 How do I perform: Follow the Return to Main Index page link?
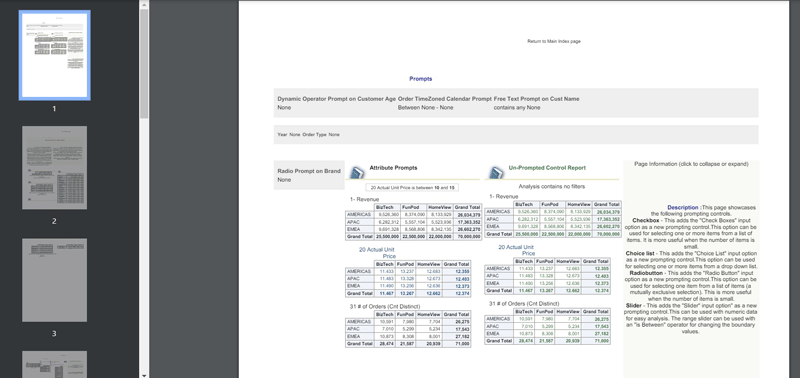tap(554, 41)
